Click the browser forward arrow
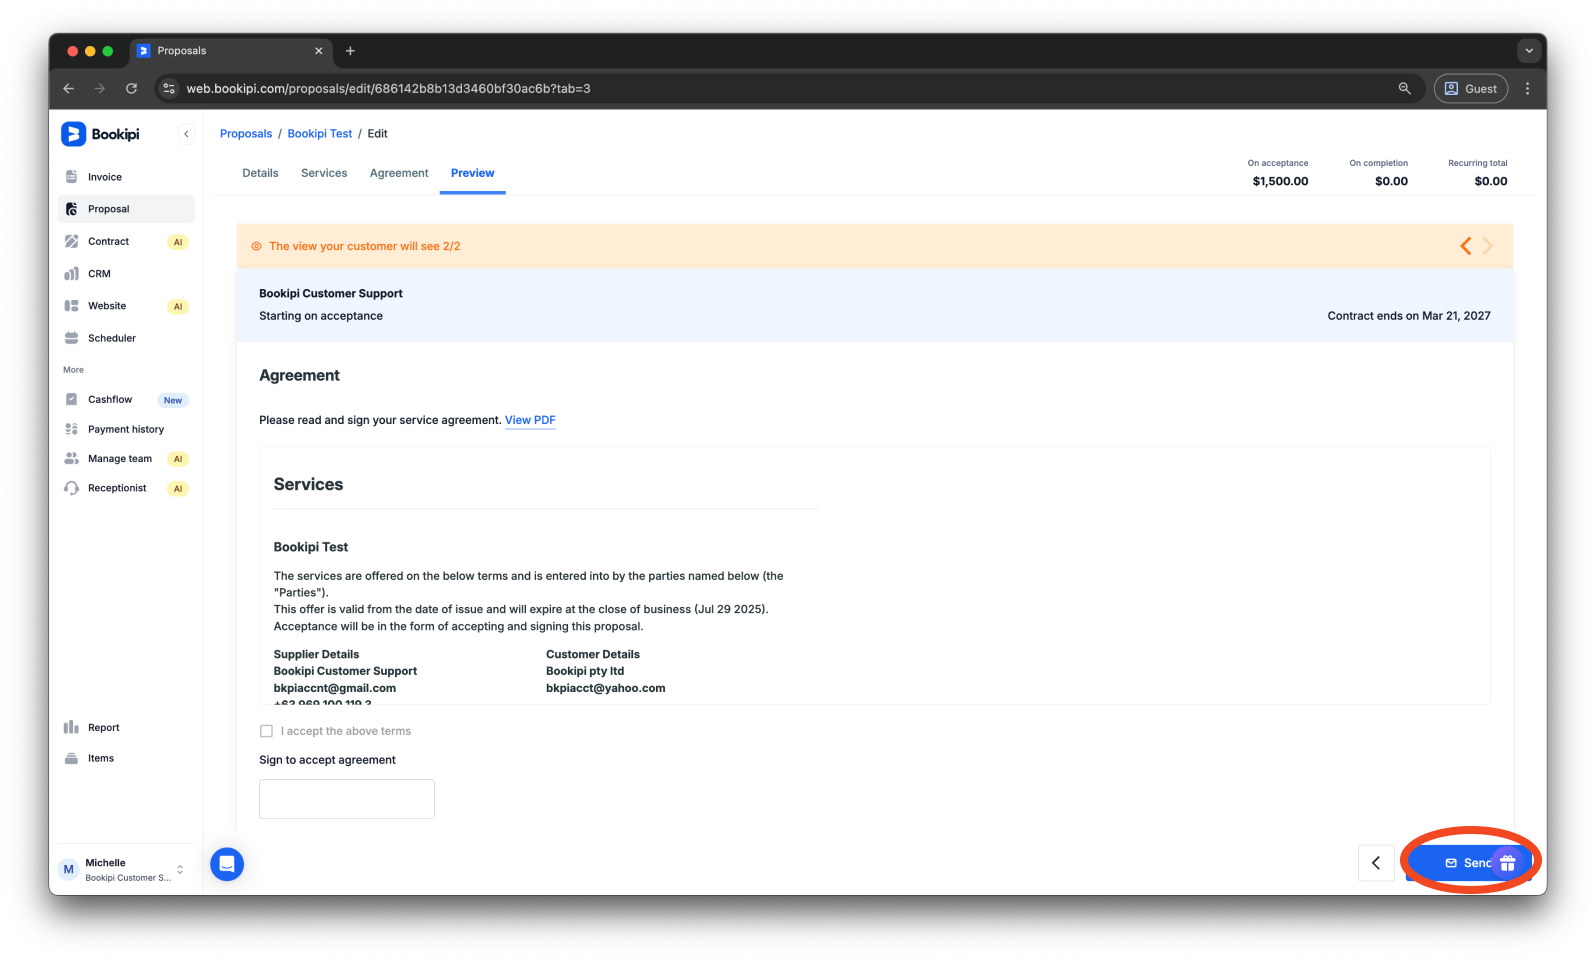This screenshot has height=960, width=1596. [100, 88]
